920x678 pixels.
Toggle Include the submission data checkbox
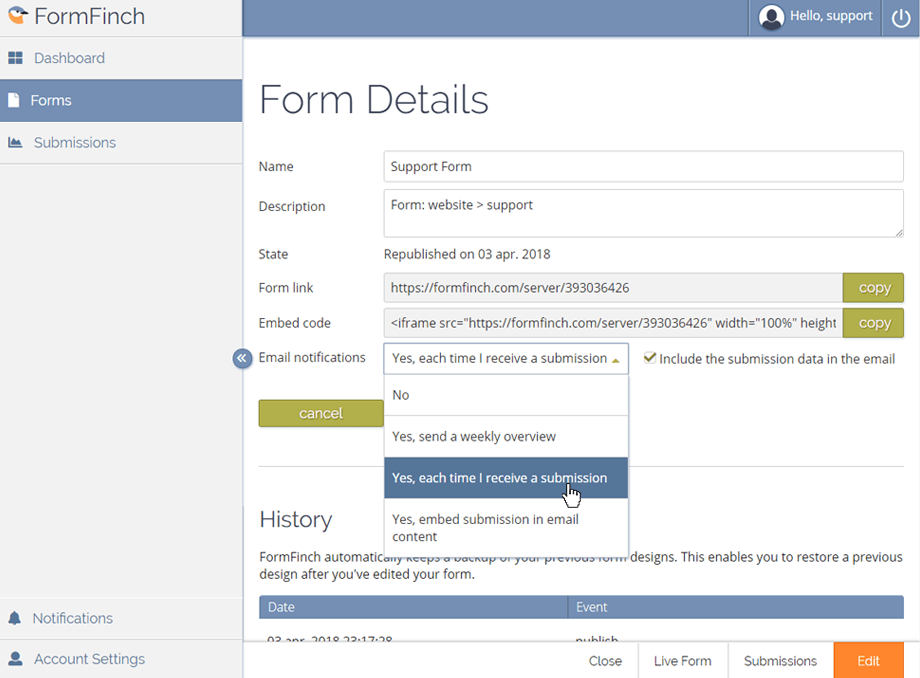[x=650, y=358]
